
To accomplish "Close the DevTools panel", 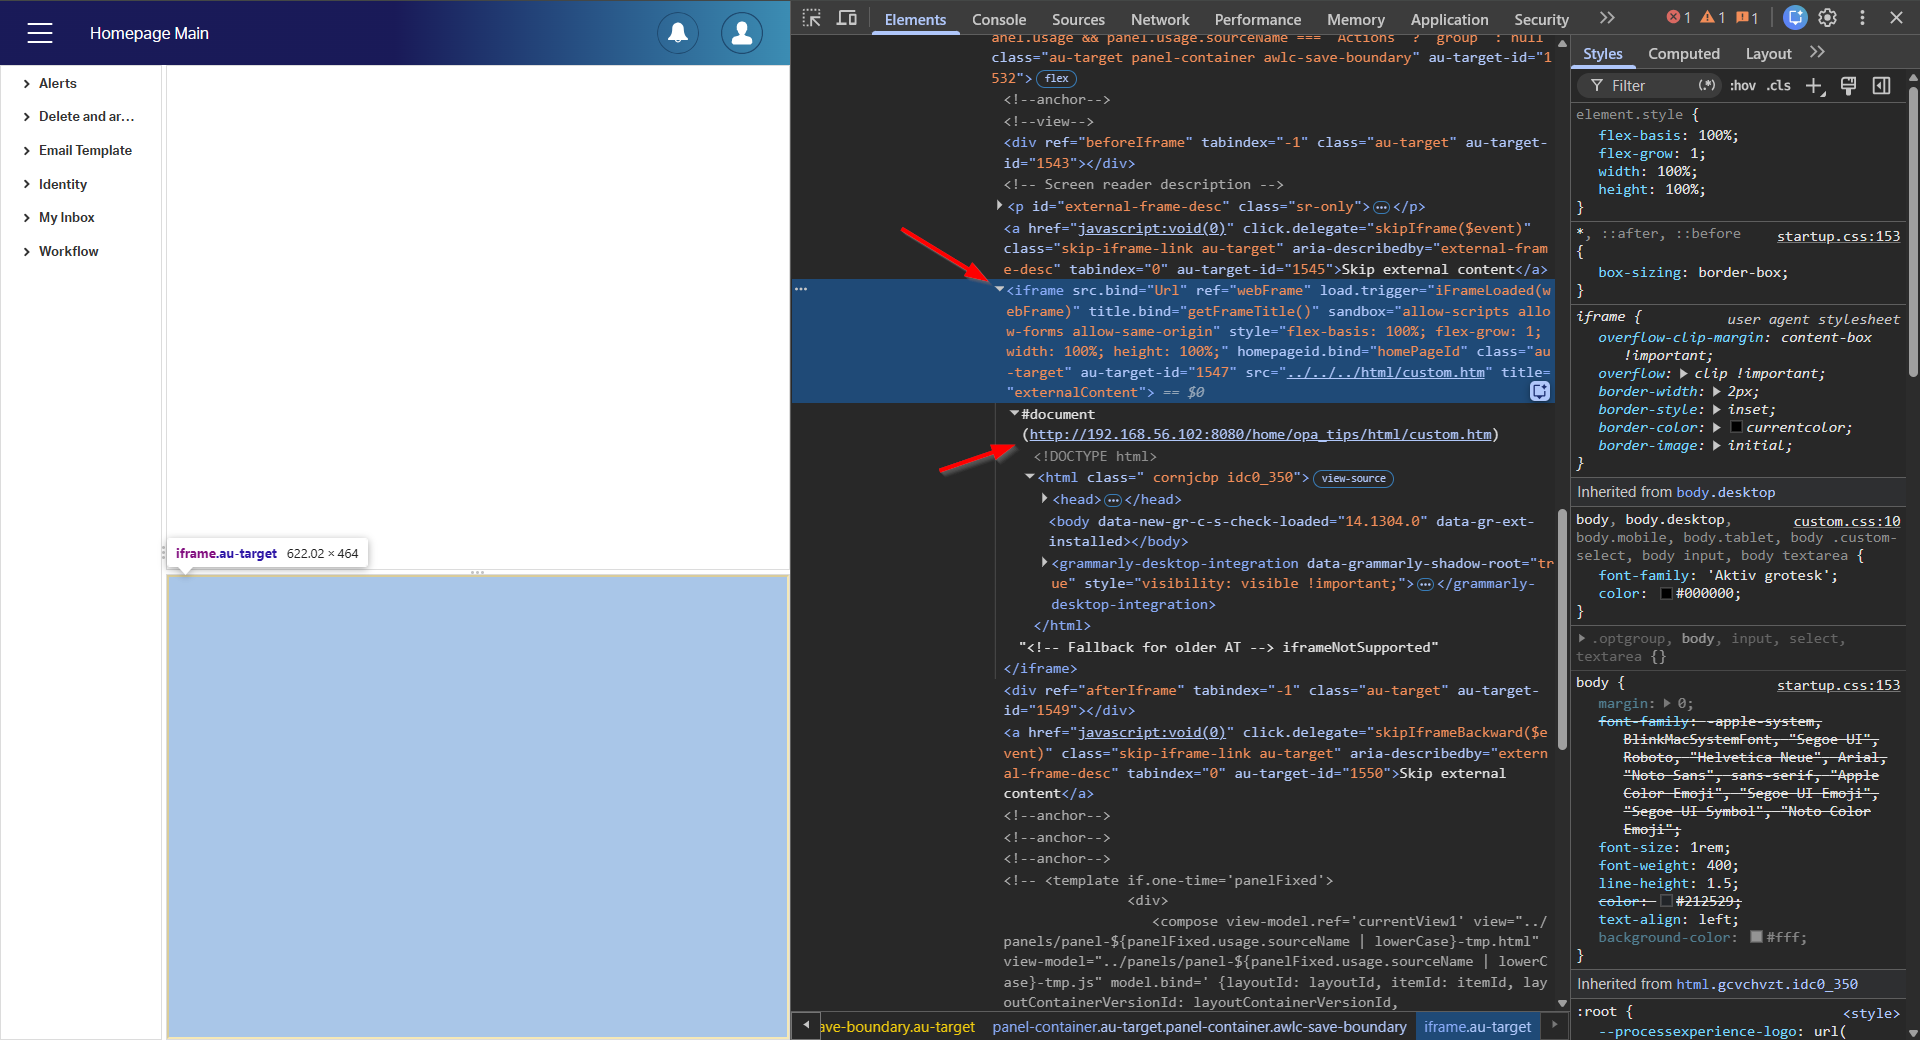I will pyautogui.click(x=1896, y=17).
